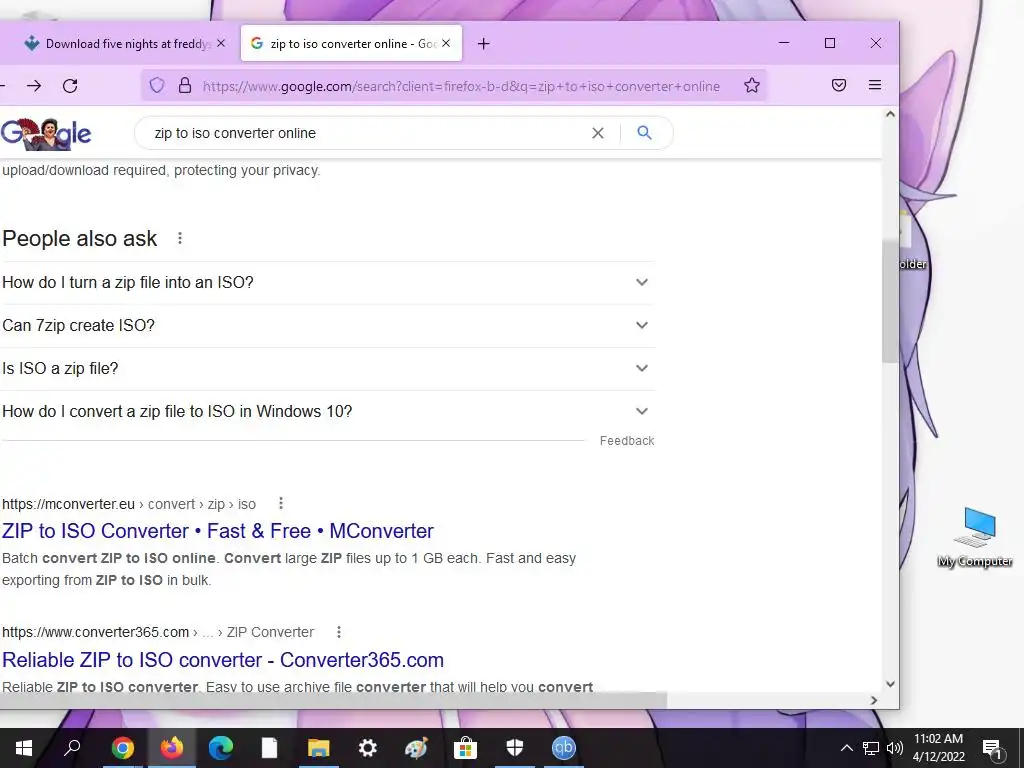Open mconverter.eu result options dots
This screenshot has width=1024, height=768.
click(x=281, y=504)
